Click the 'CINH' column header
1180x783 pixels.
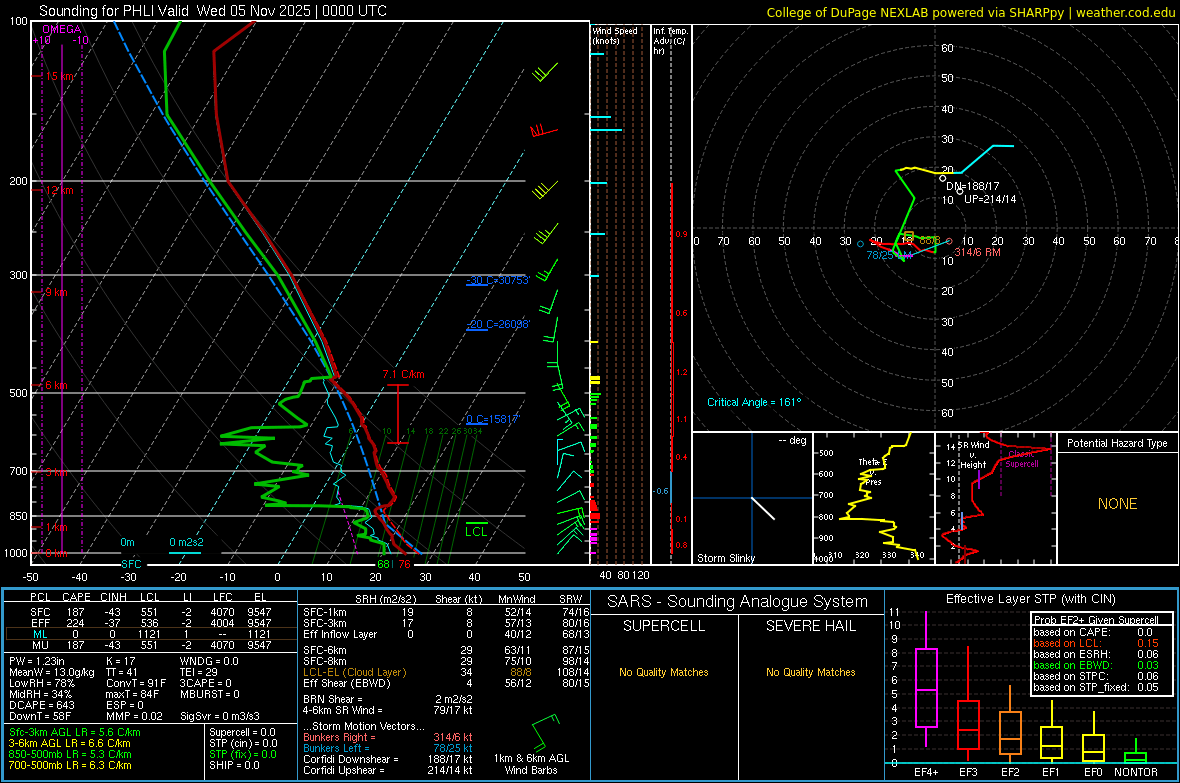pos(113,597)
